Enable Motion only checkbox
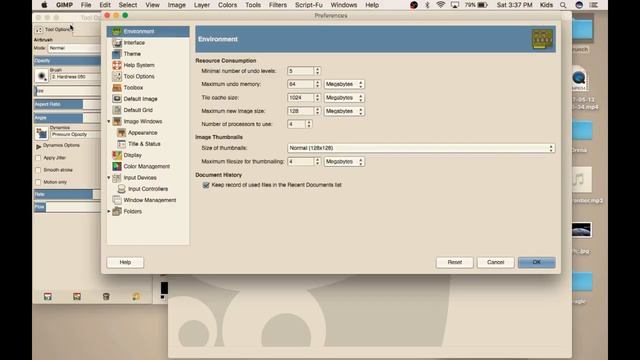 38,182
